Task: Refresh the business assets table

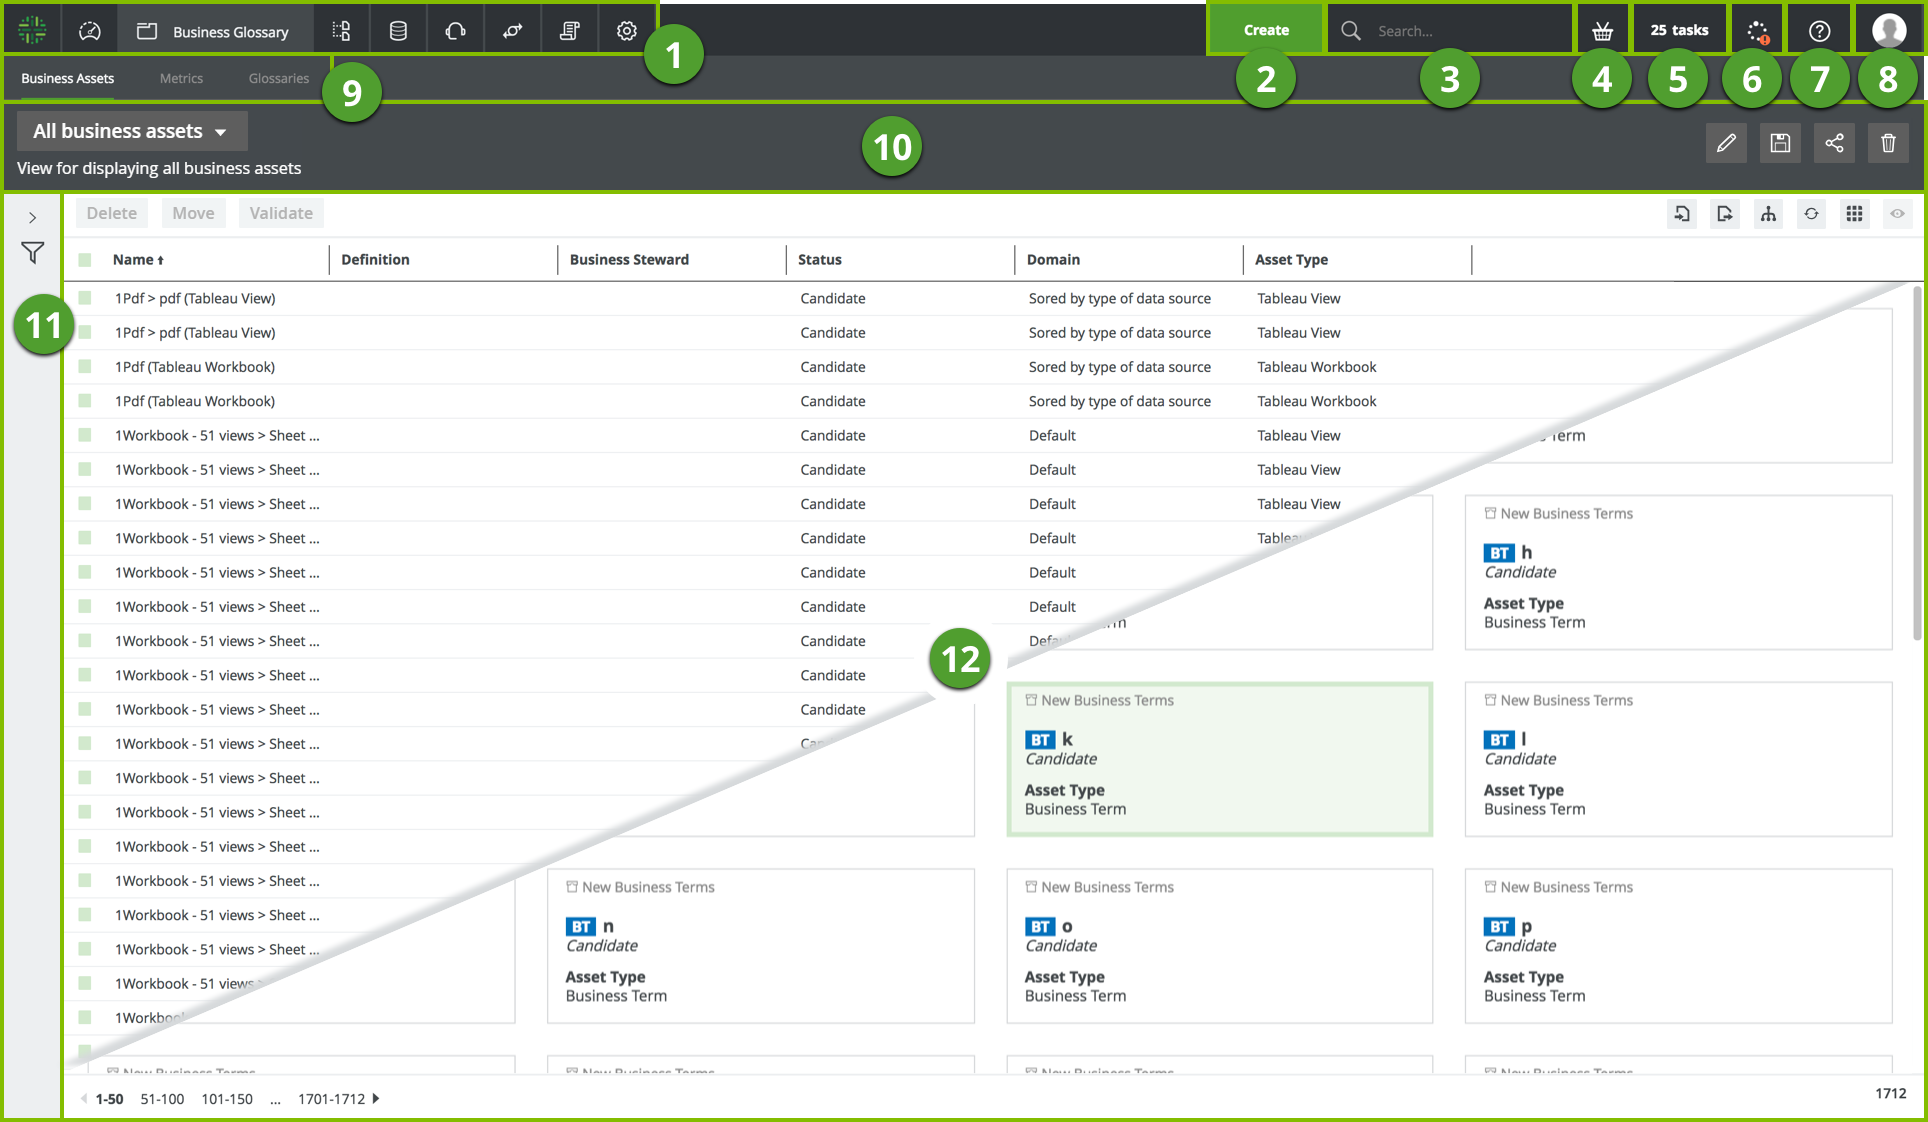Action: click(x=1811, y=214)
